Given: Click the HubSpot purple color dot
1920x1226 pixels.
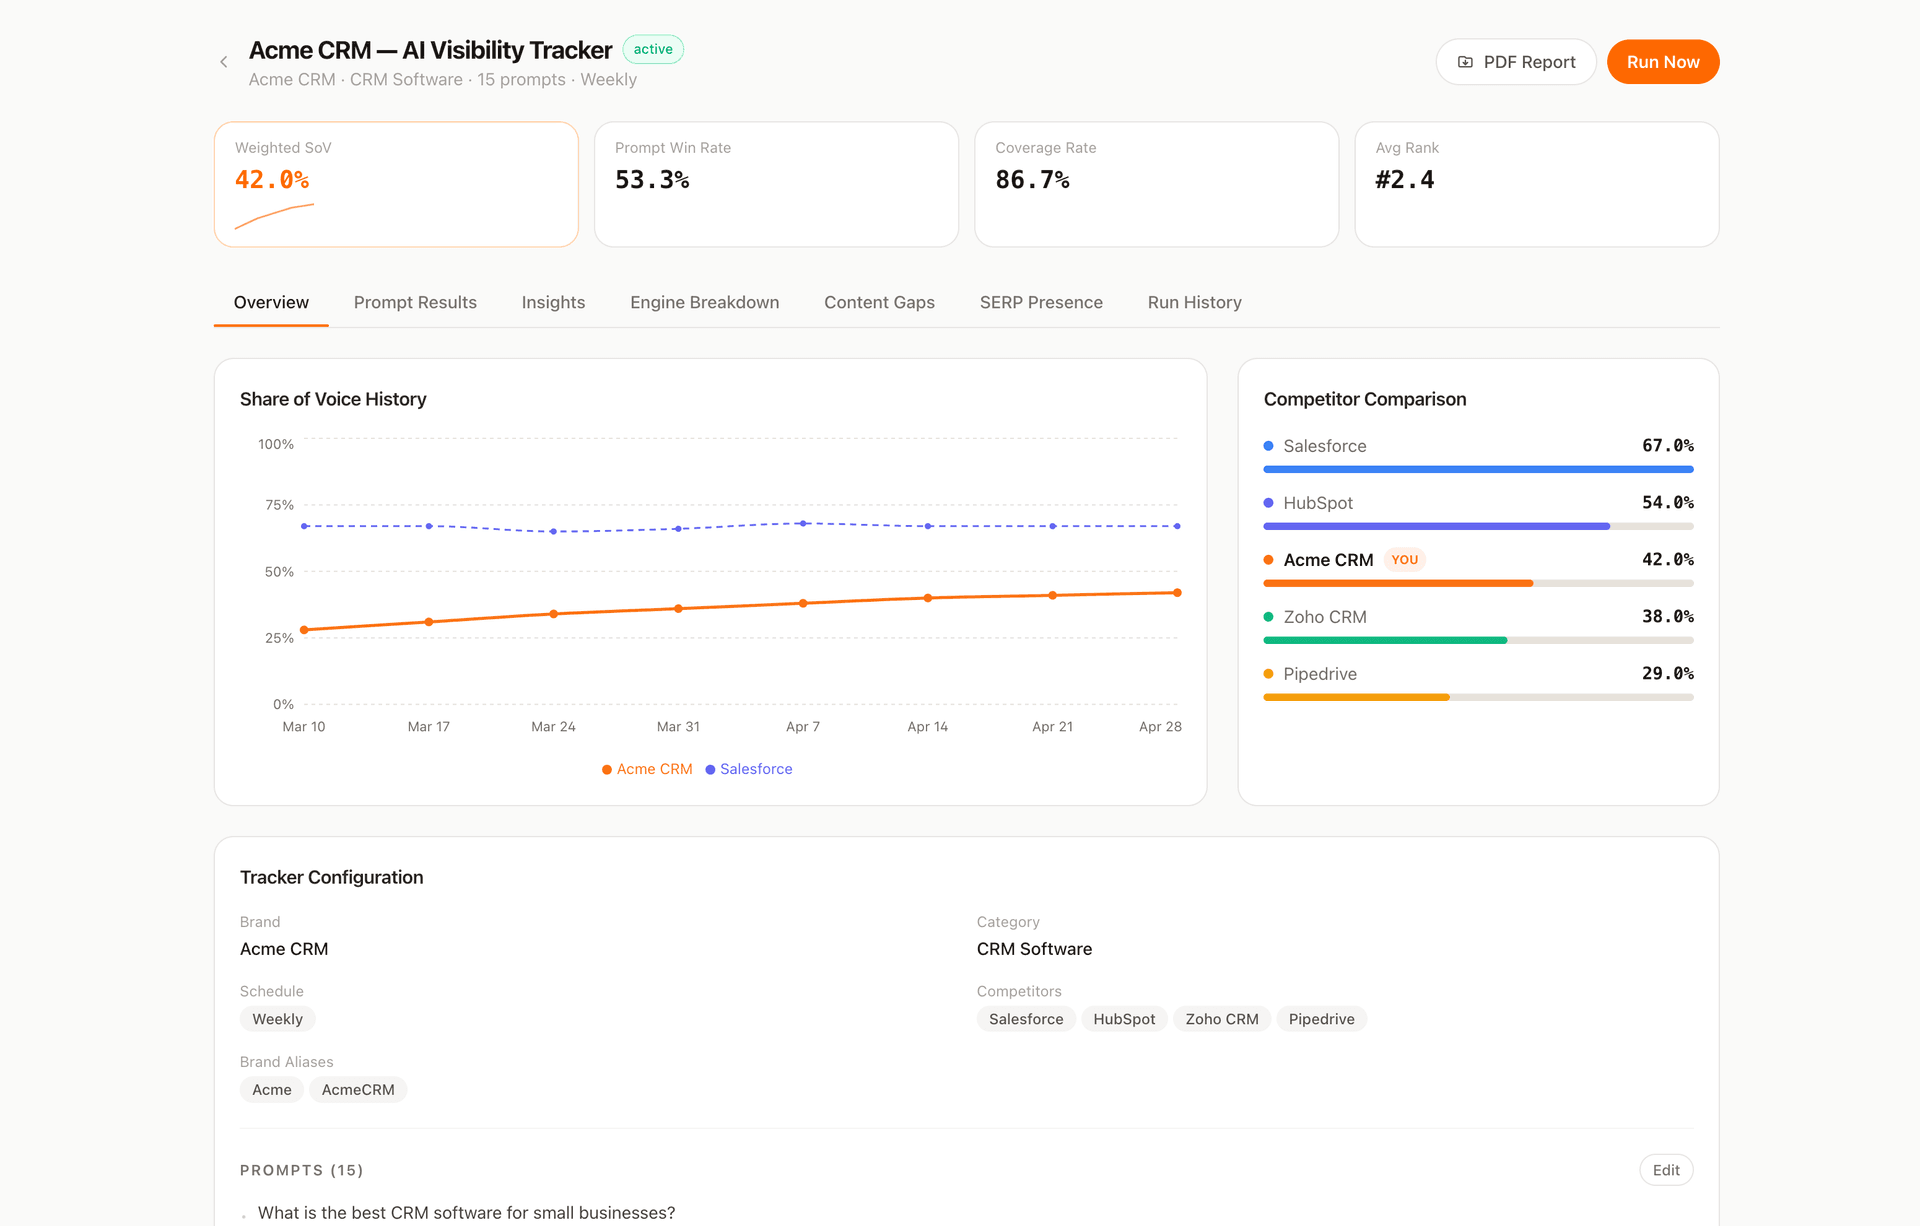Looking at the screenshot, I should [1268, 503].
